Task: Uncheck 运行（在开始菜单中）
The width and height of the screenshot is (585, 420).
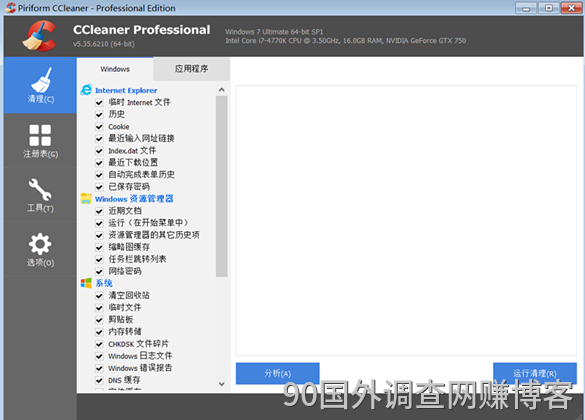Action: (x=99, y=223)
